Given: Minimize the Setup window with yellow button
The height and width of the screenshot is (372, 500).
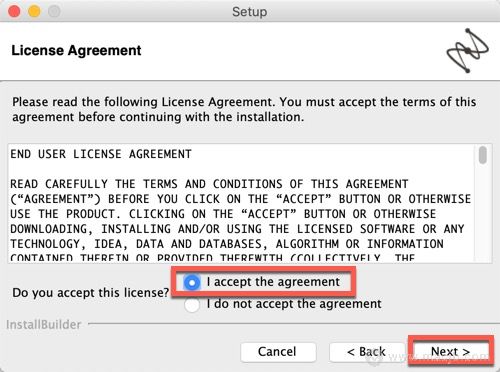Looking at the screenshot, I should [34, 11].
